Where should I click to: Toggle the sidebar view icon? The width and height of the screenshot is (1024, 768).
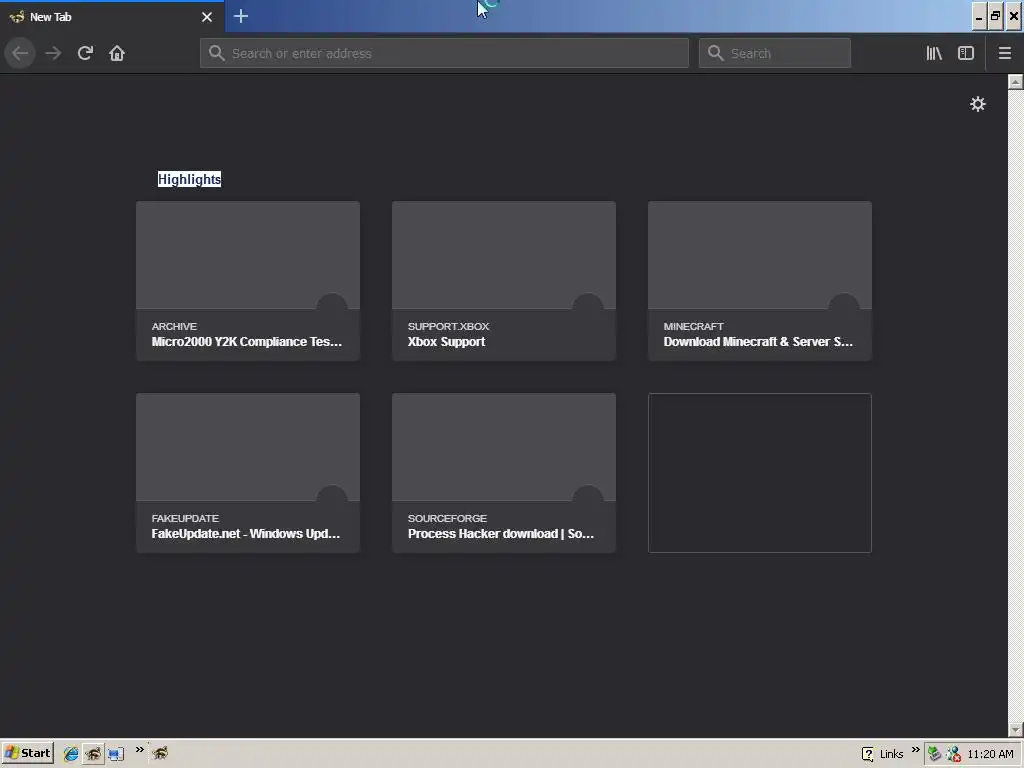966,53
